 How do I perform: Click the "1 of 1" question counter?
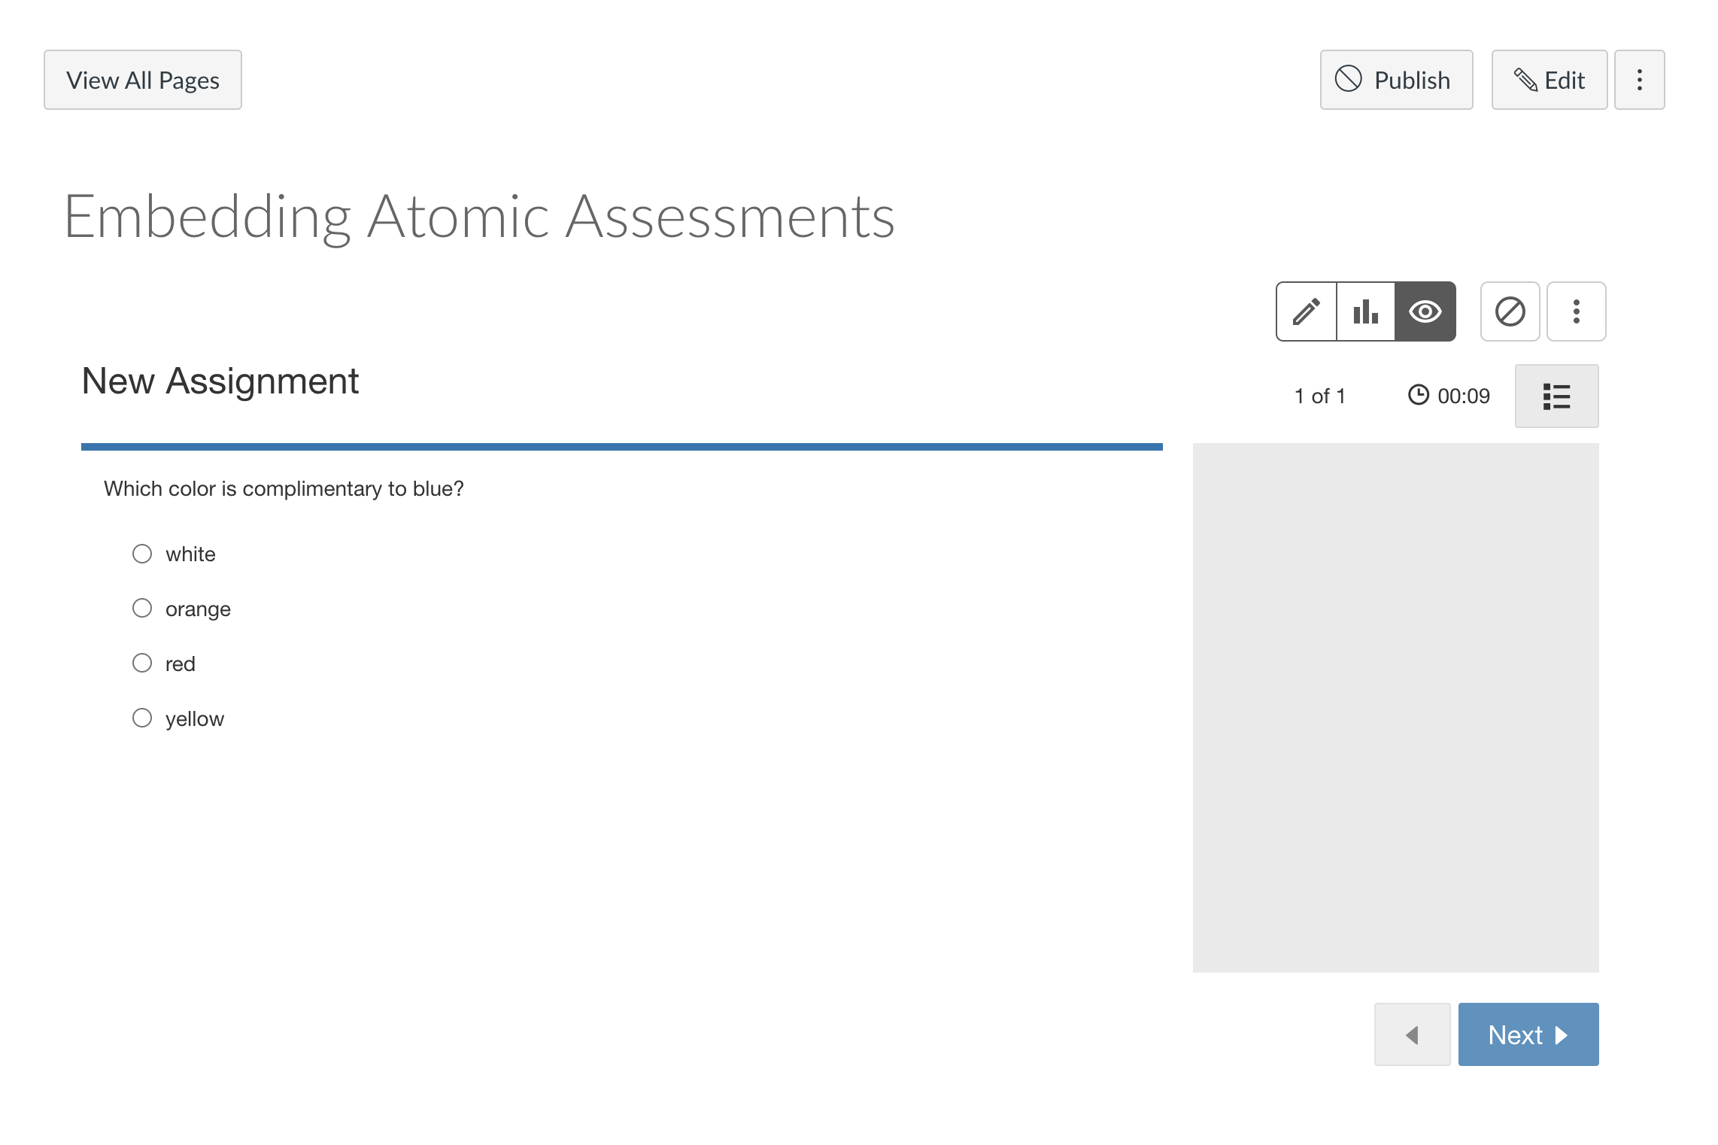[x=1320, y=395]
